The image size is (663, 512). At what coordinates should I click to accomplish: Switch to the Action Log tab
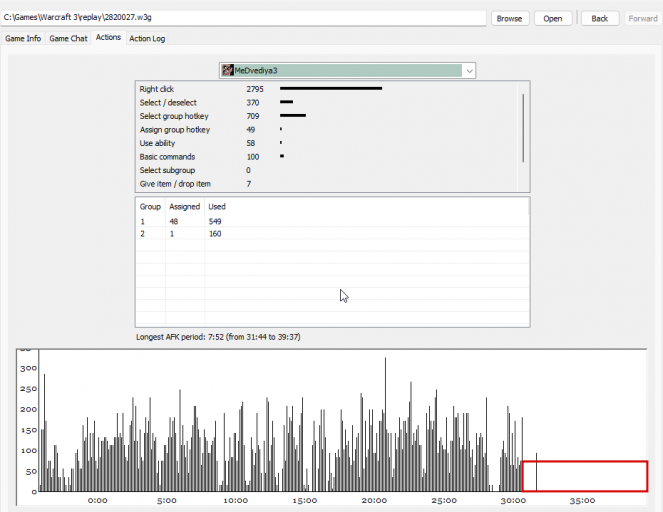point(147,38)
